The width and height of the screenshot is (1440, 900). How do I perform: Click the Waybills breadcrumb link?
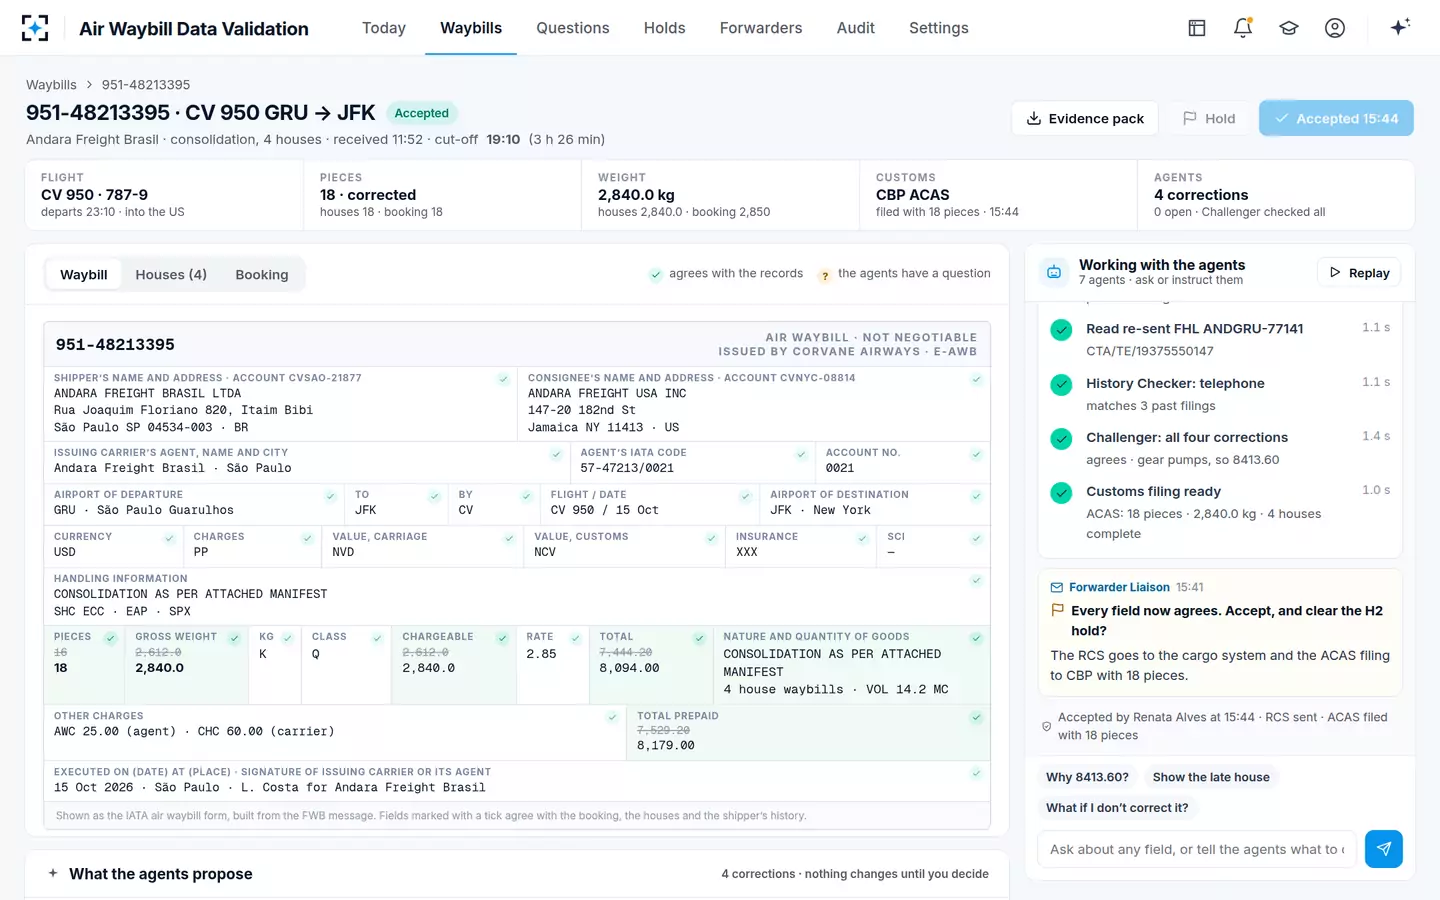(x=51, y=85)
